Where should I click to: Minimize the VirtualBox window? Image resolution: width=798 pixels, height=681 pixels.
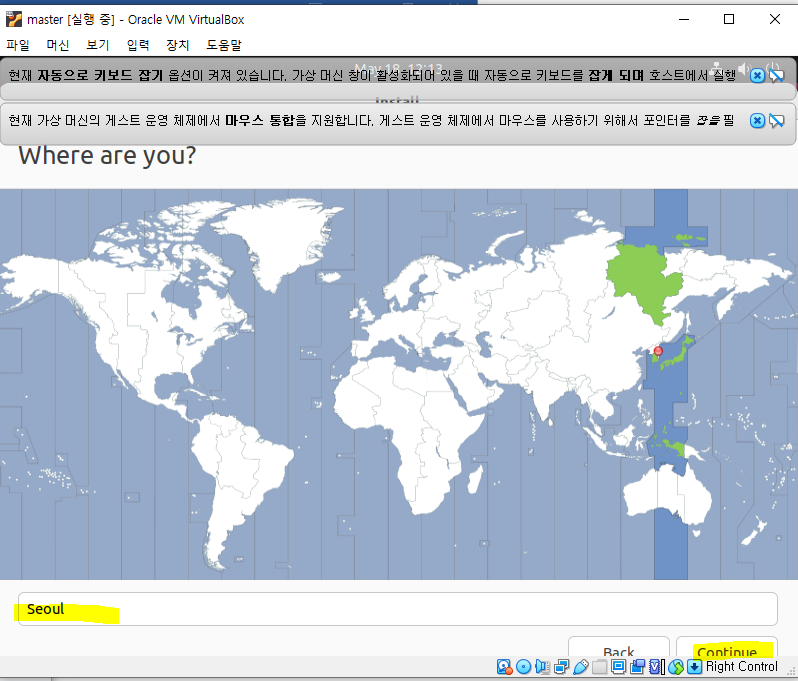(684, 19)
